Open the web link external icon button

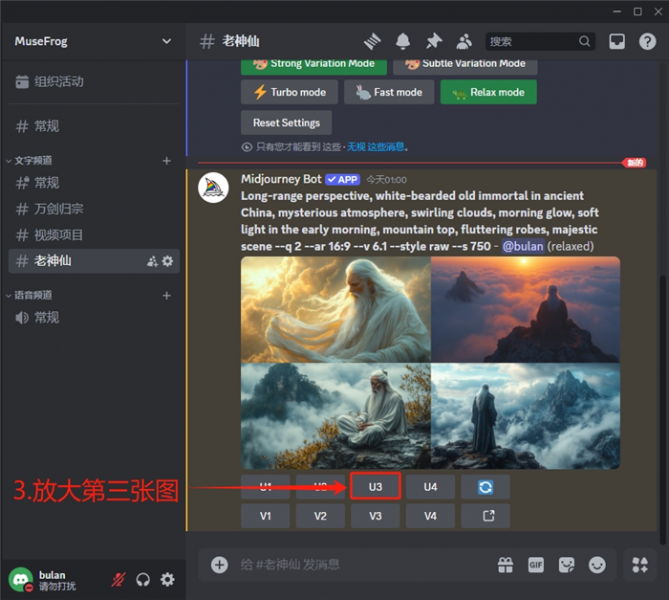click(486, 516)
